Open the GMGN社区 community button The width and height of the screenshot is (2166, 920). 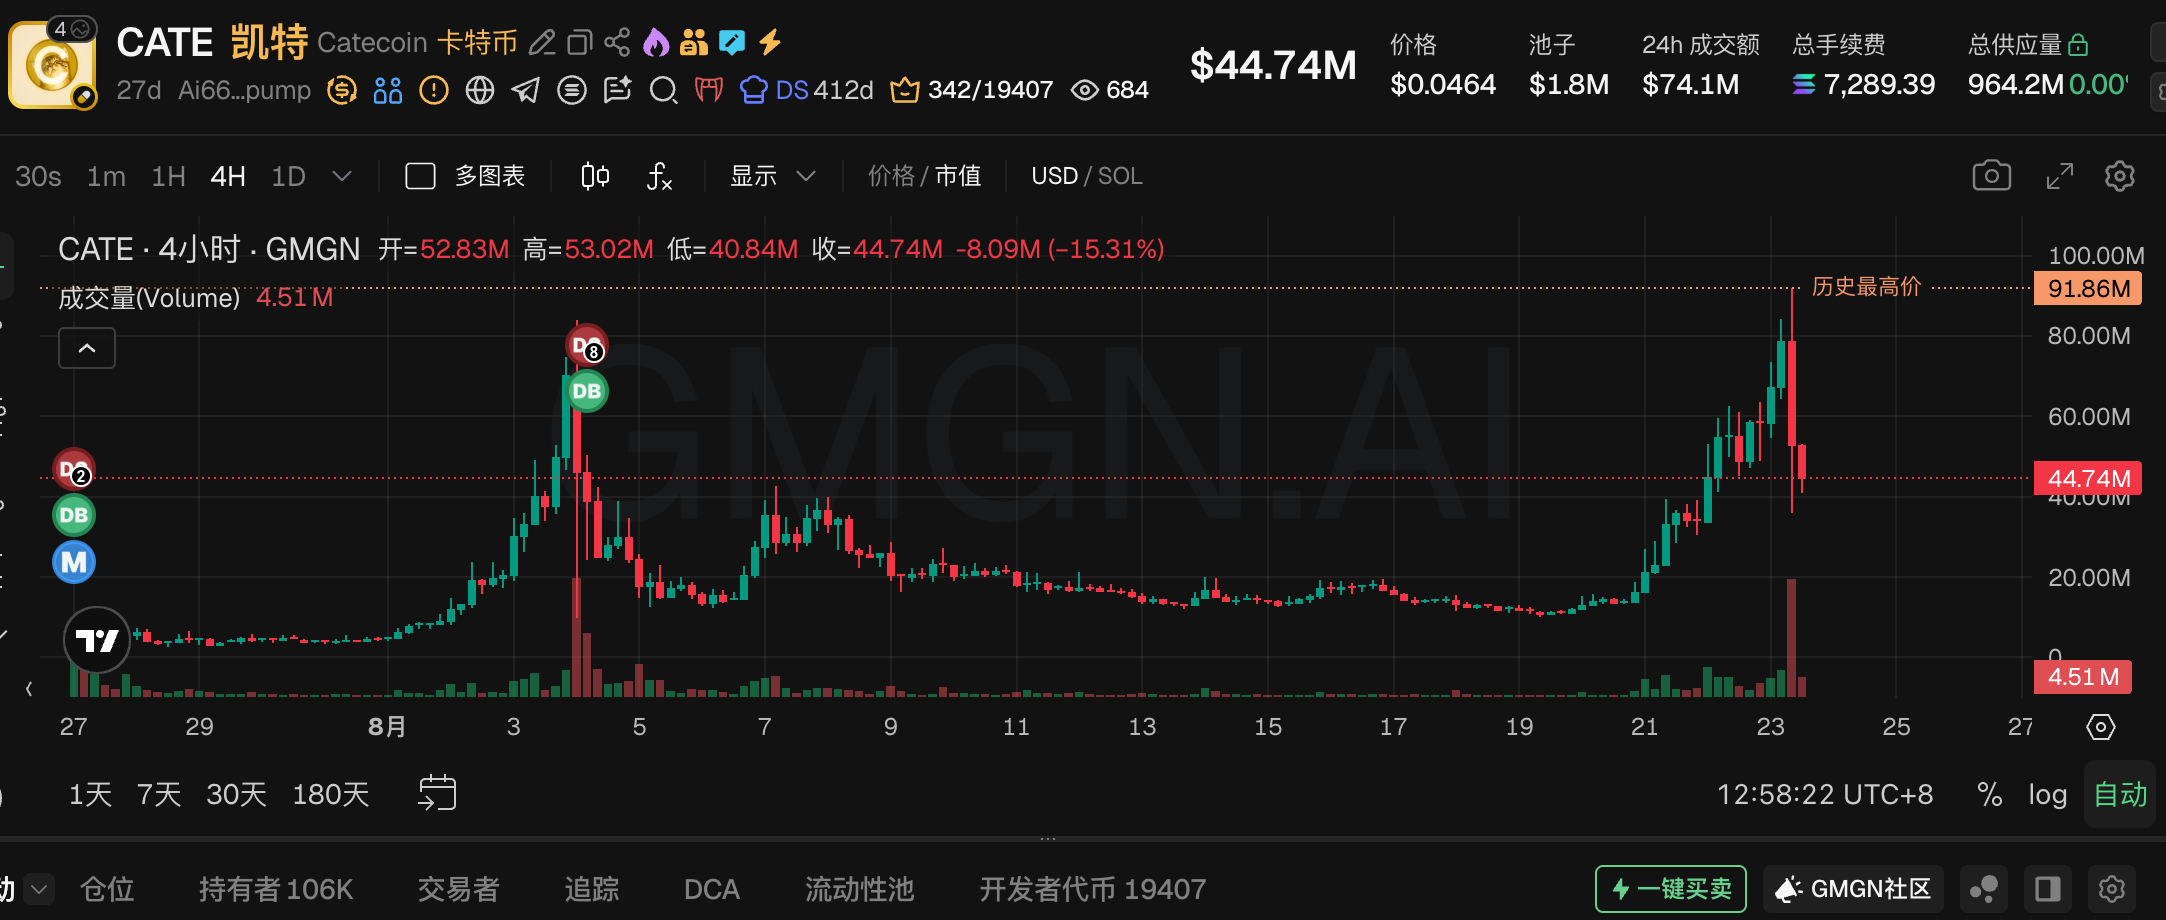(1853, 889)
